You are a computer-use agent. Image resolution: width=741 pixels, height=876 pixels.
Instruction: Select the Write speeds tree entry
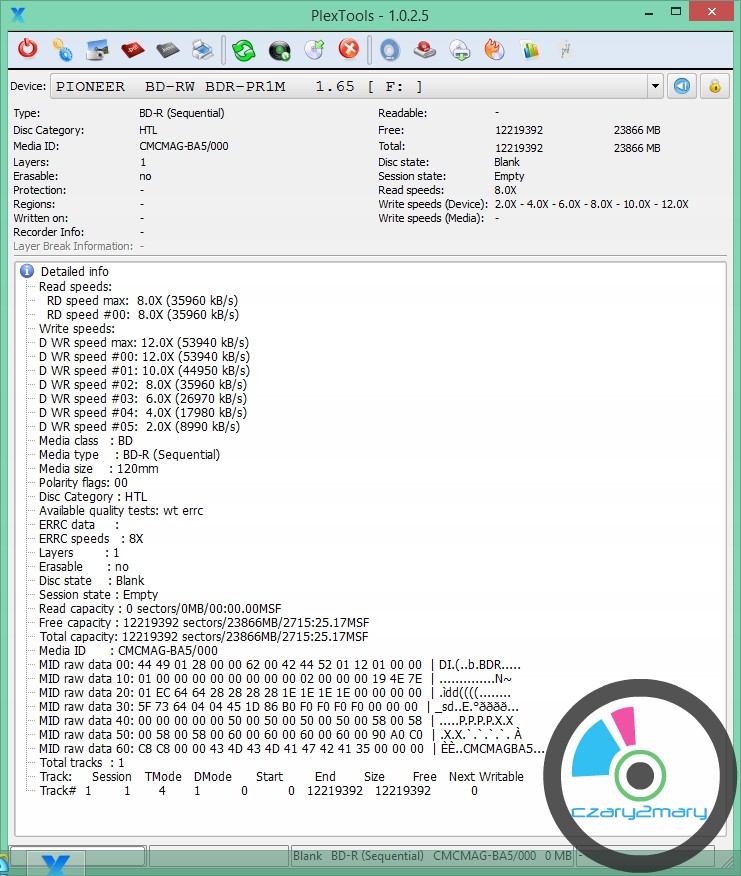pos(76,328)
